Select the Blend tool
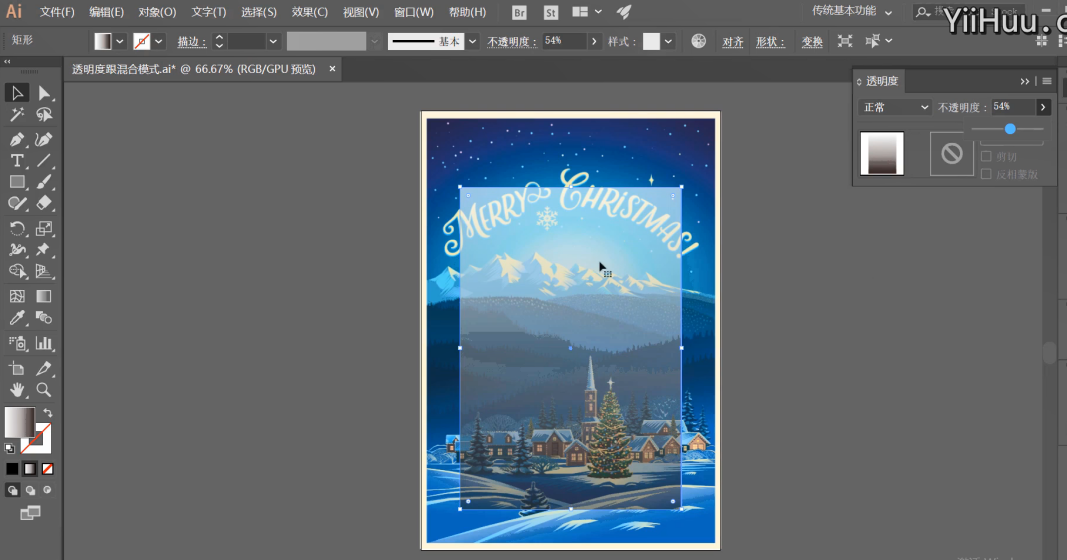The image size is (1067, 560). tap(44, 318)
